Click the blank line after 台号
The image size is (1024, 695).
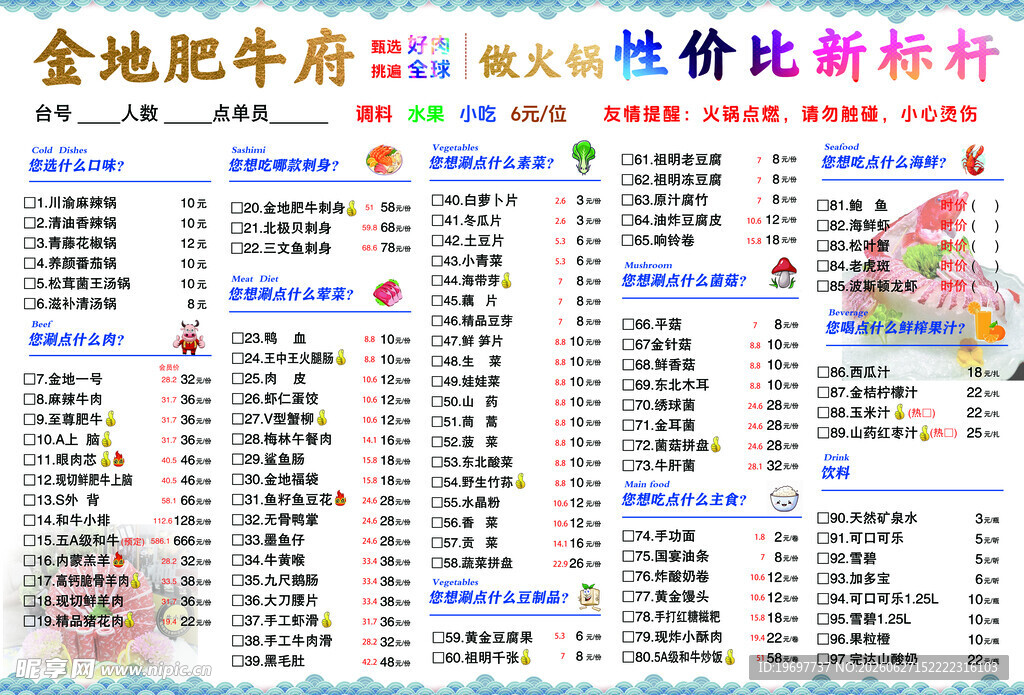(x=99, y=121)
